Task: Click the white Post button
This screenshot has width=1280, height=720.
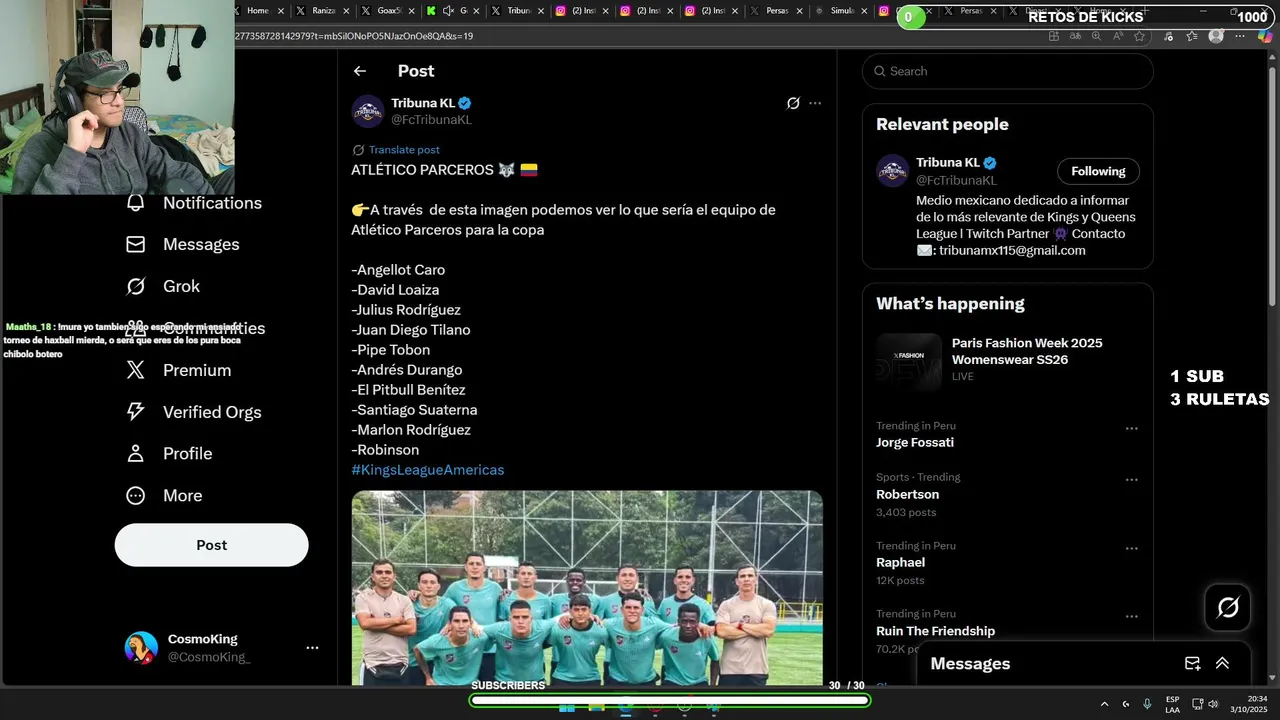Action: [211, 545]
